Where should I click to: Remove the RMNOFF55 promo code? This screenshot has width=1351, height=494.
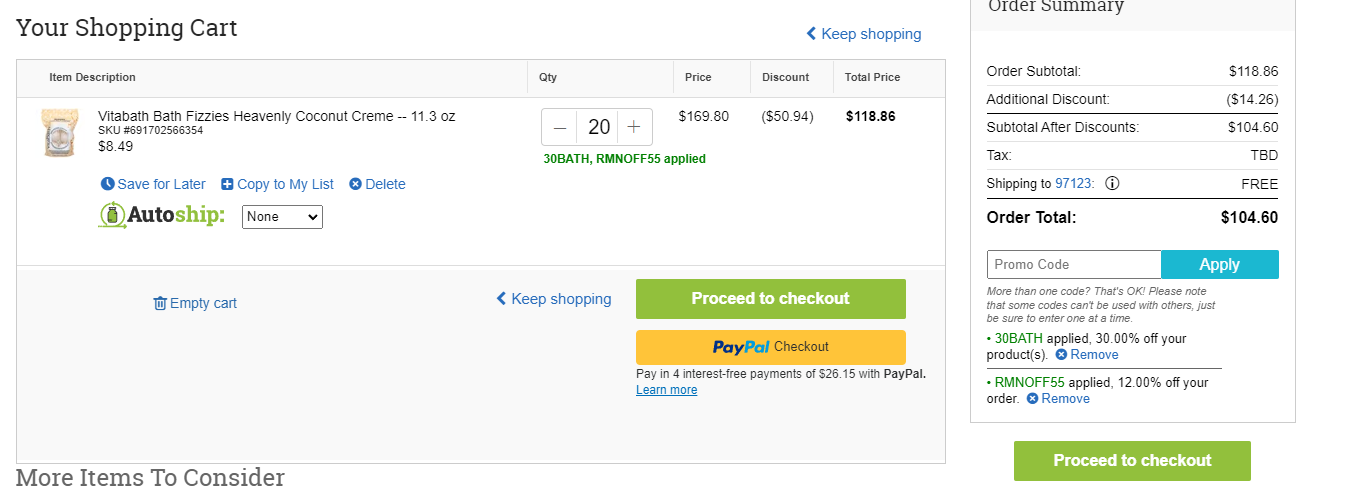pyautogui.click(x=1058, y=399)
